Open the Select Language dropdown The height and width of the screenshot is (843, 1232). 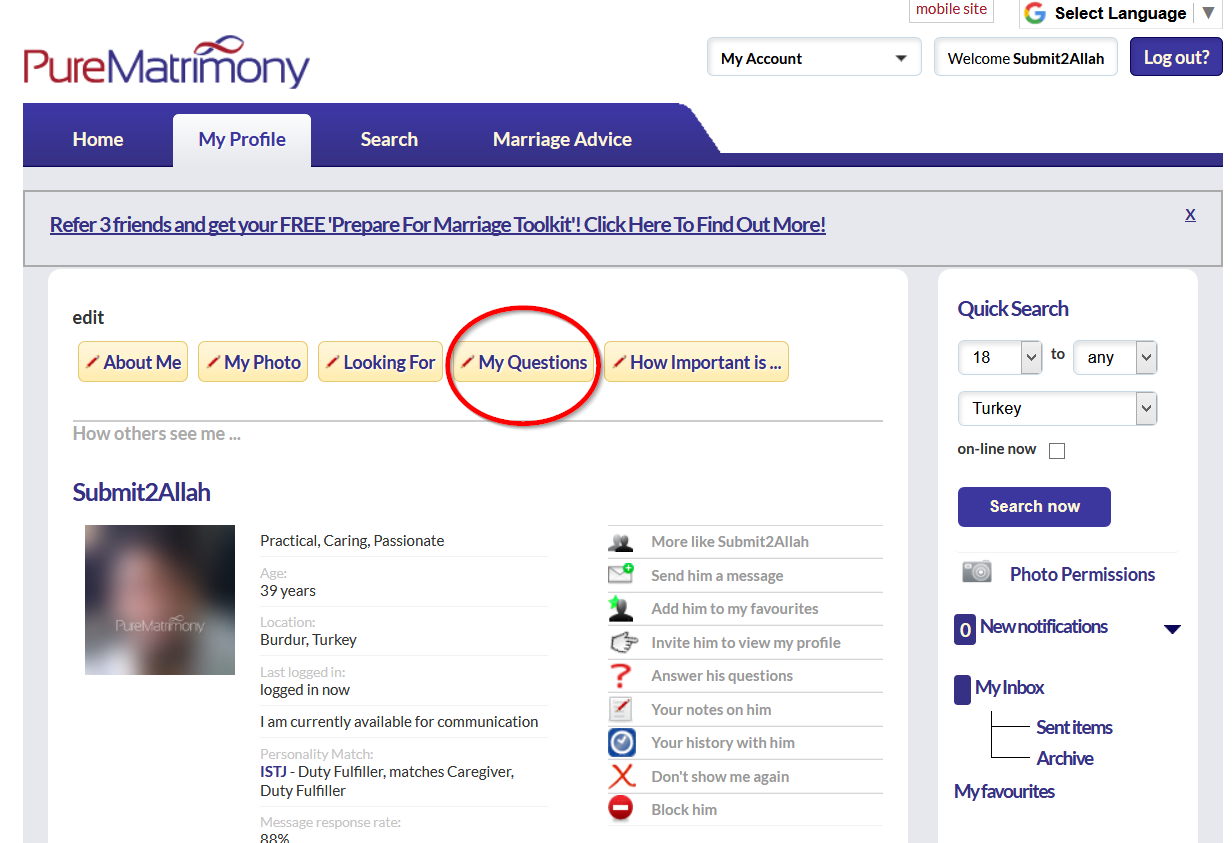click(1120, 13)
